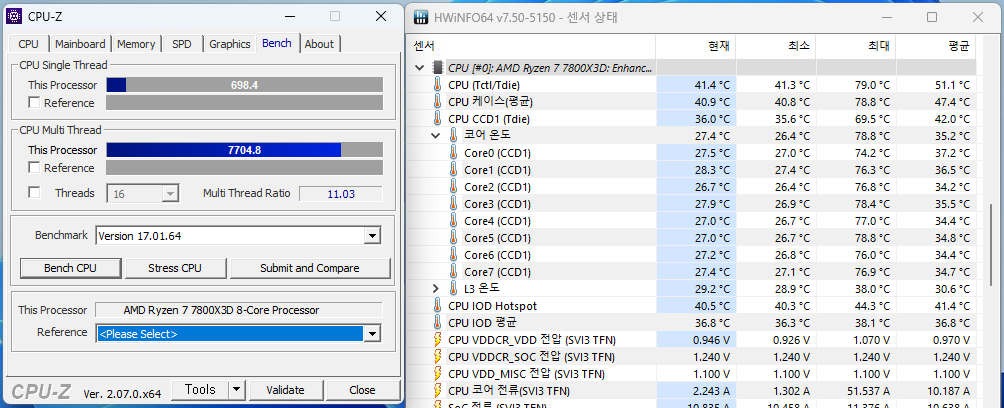Click the single thread 698.4 score bar
The width and height of the screenshot is (1004, 408).
[x=244, y=85]
